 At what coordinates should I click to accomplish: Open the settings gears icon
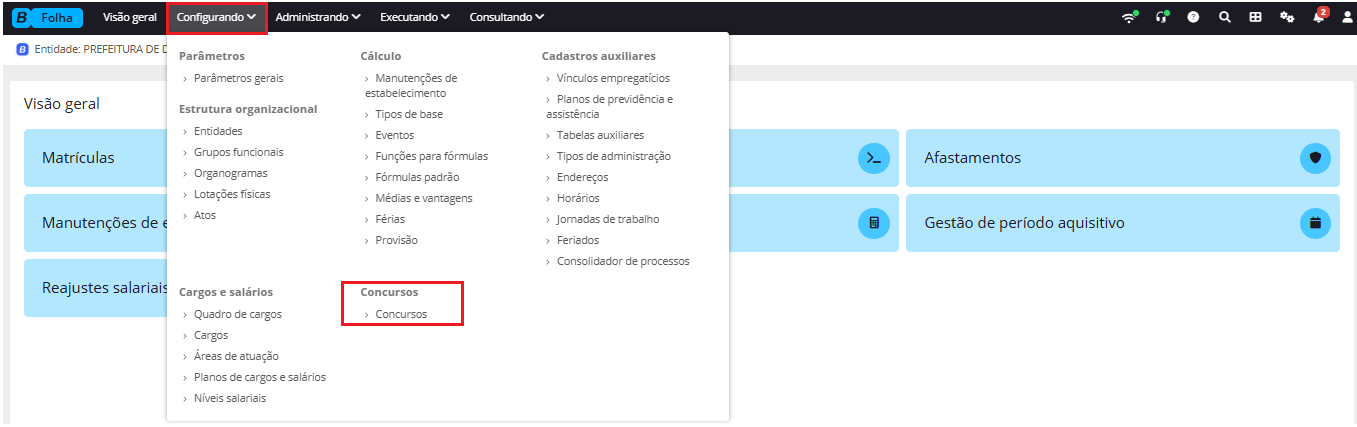[x=1287, y=17]
